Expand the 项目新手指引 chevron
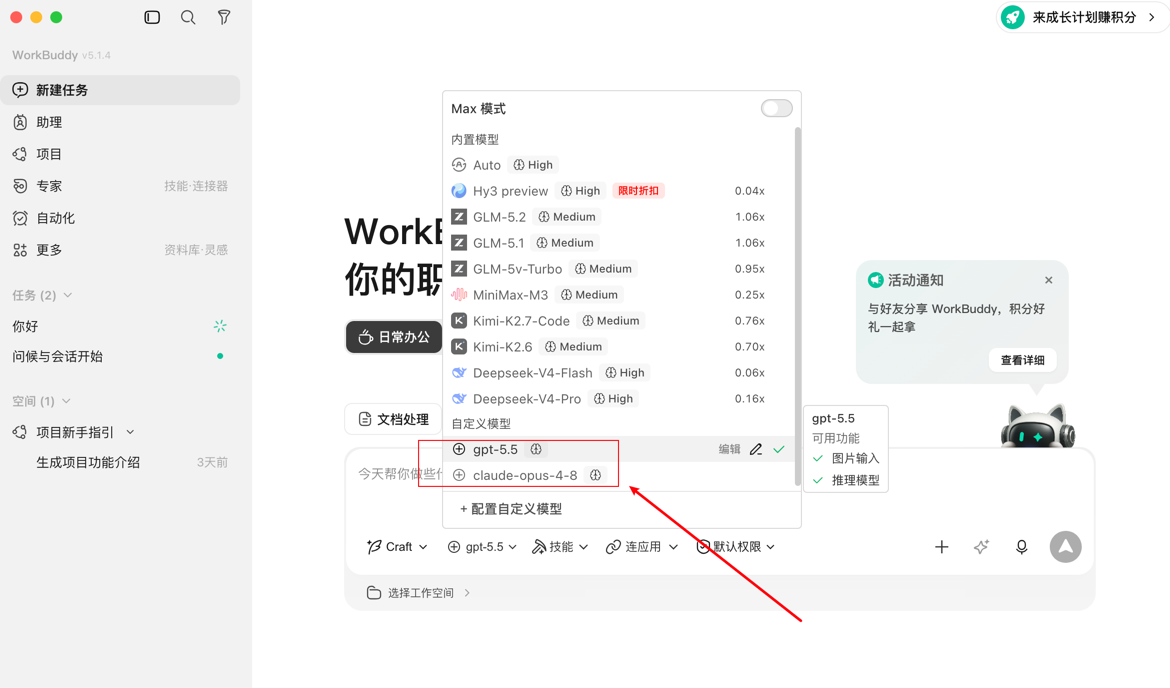Image resolution: width=1170 pixels, height=688 pixels. coord(131,432)
